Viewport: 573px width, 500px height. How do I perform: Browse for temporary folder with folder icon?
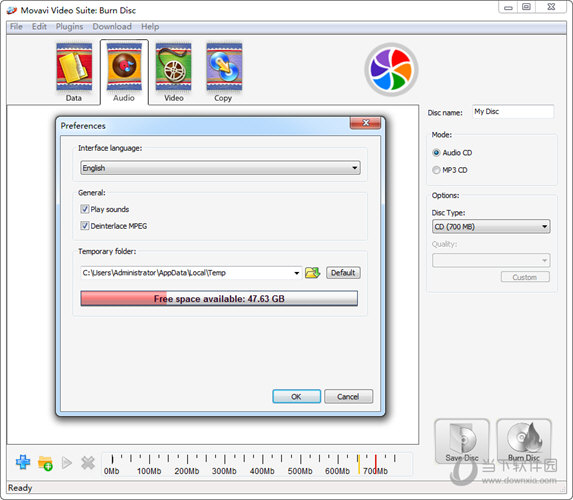[312, 273]
